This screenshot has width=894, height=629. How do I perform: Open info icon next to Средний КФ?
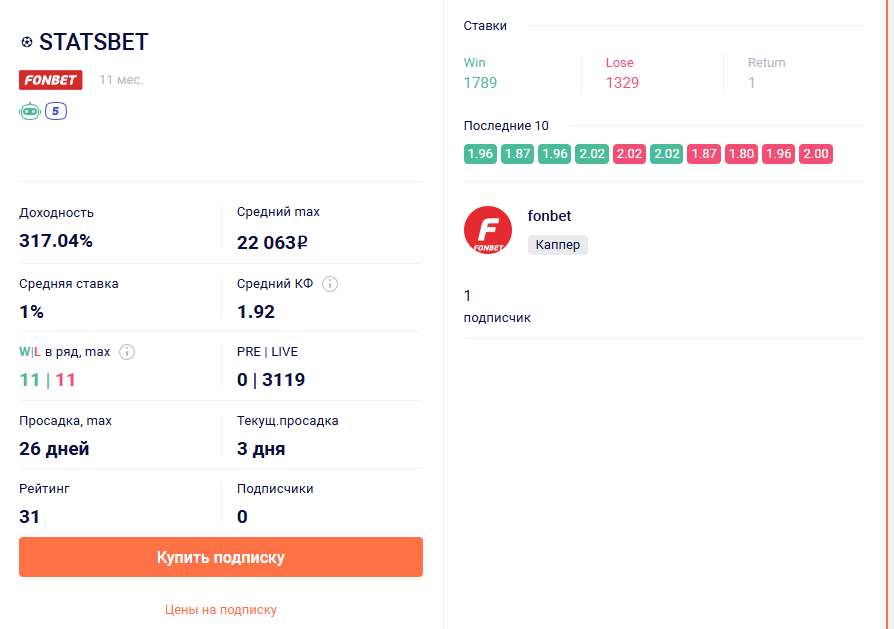tap(330, 284)
